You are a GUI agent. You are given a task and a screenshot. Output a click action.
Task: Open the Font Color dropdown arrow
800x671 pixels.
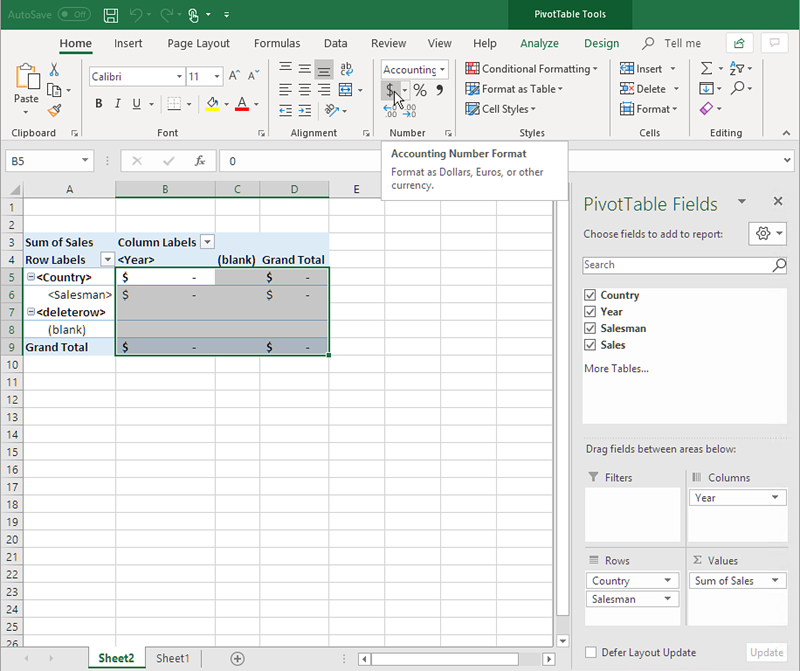tap(258, 103)
